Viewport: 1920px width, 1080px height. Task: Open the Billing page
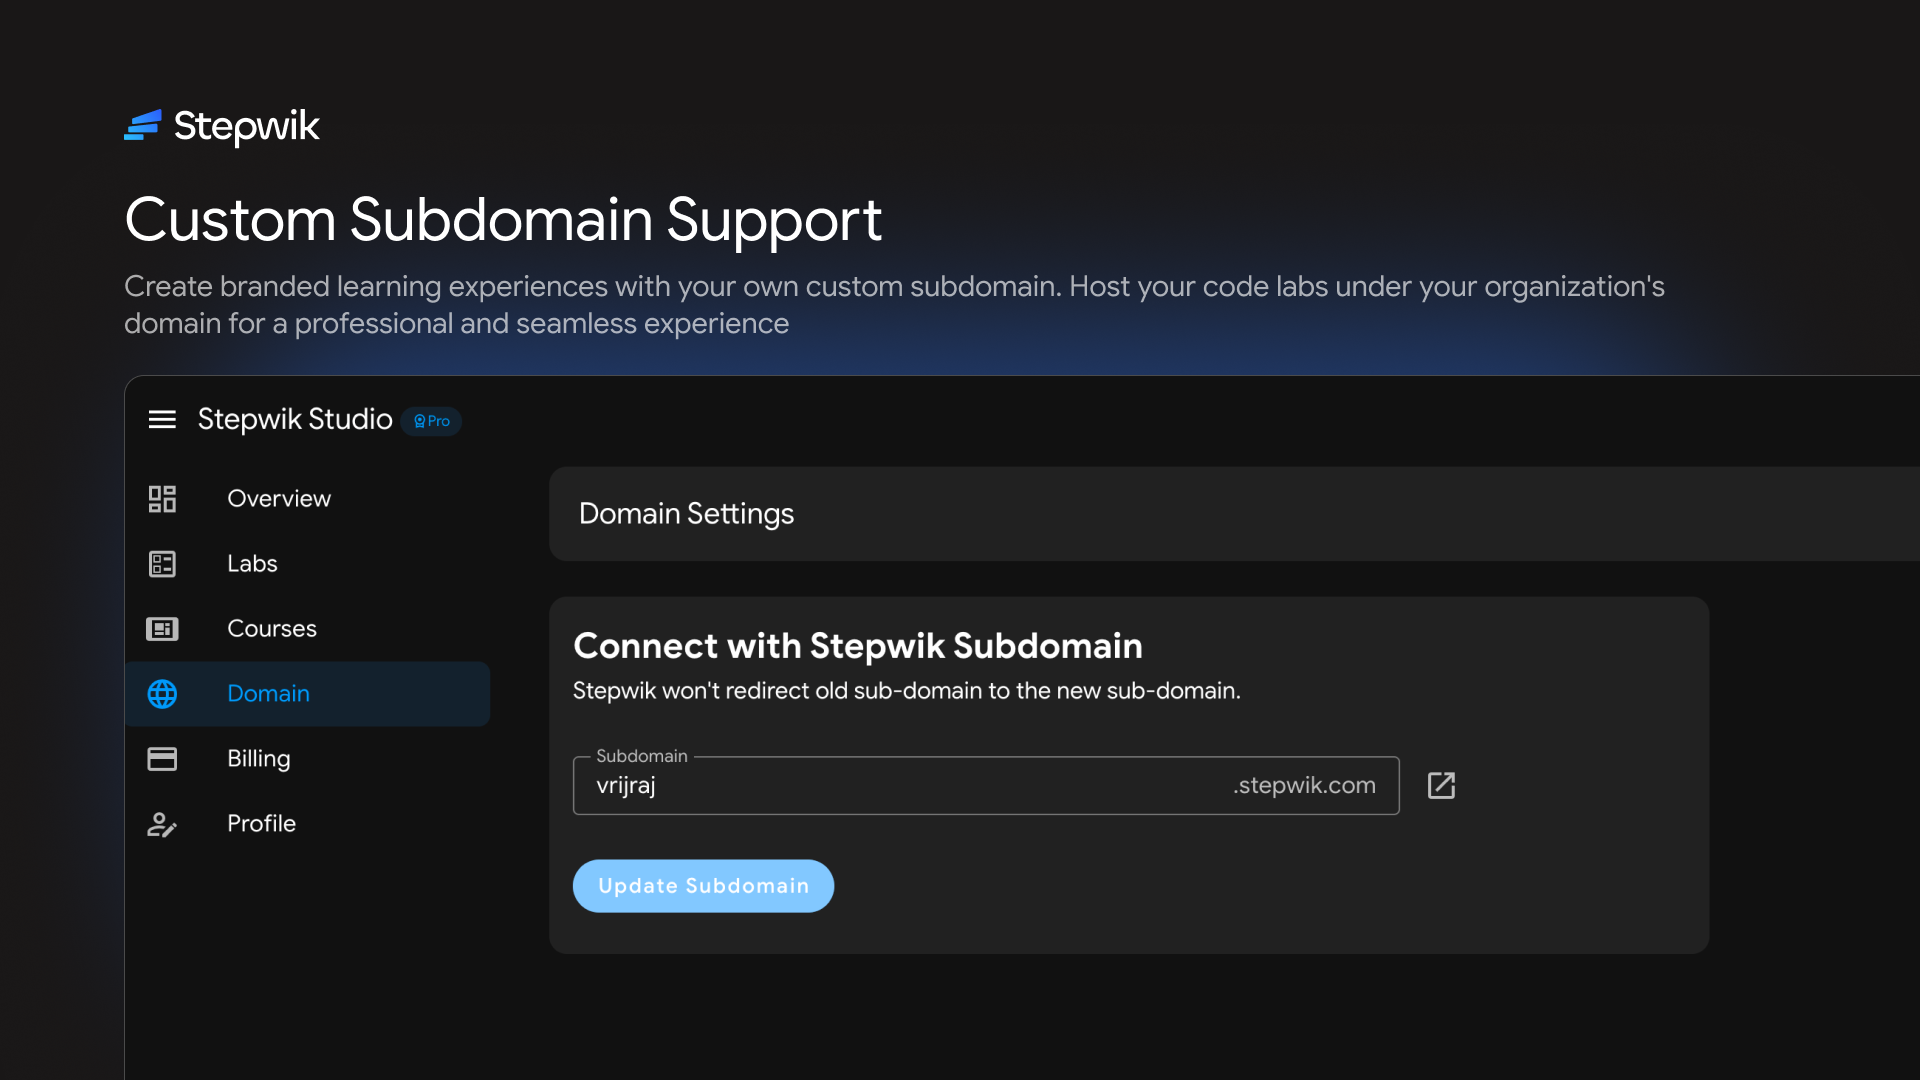tap(258, 759)
